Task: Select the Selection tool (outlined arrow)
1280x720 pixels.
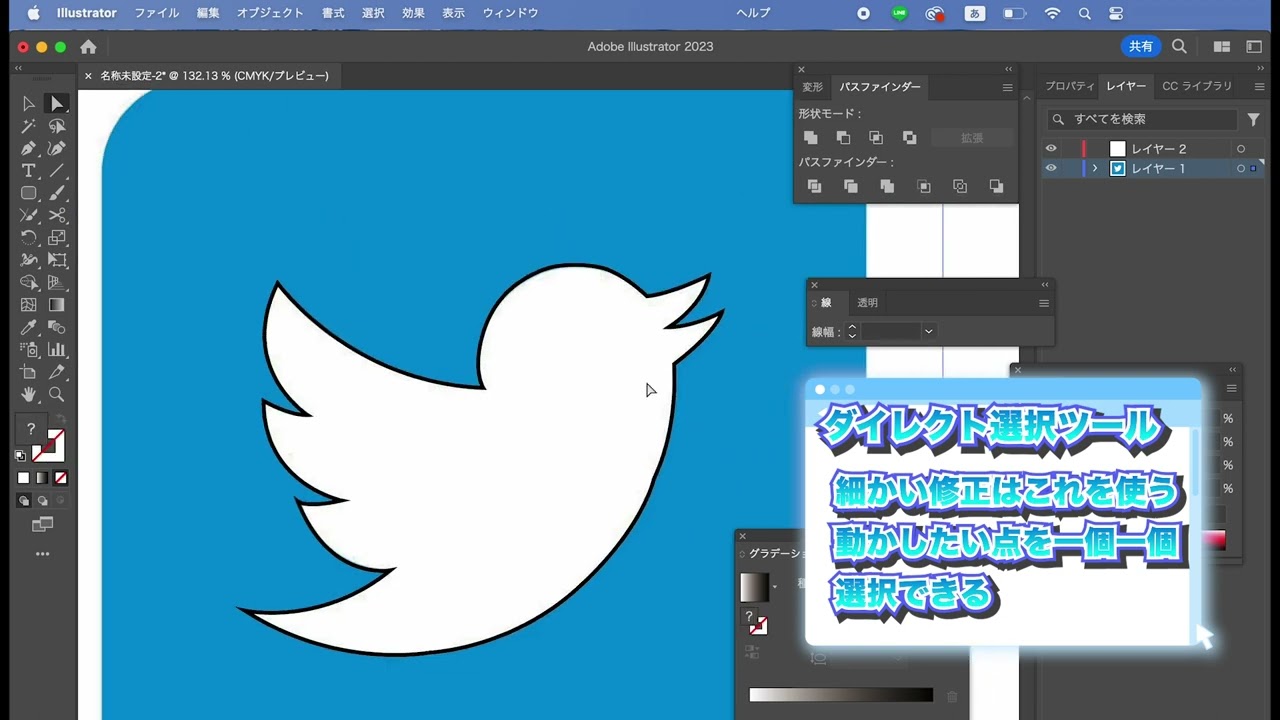Action: pos(29,104)
